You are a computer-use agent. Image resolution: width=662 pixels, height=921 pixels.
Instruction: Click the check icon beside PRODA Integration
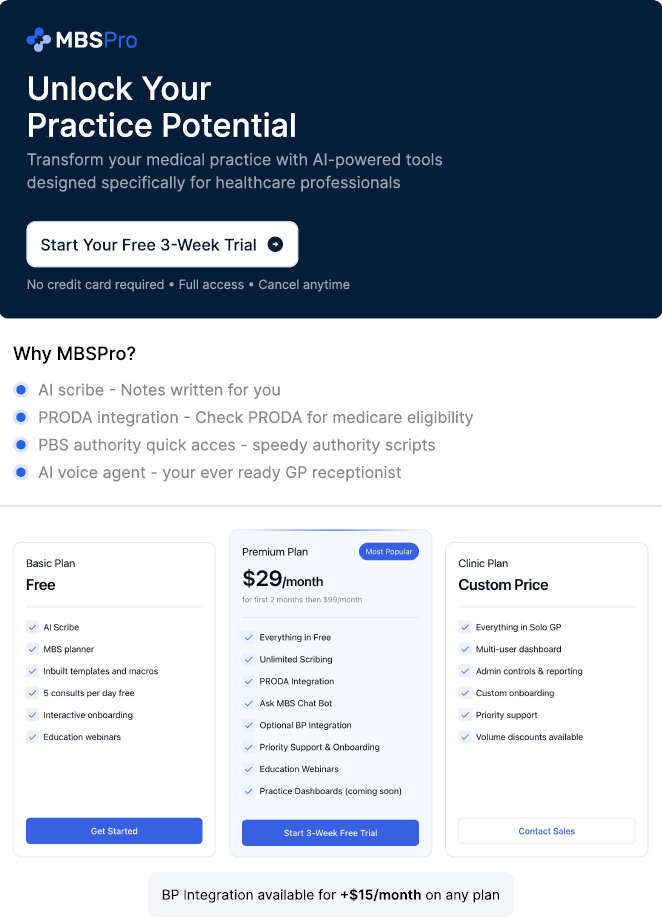(248, 681)
